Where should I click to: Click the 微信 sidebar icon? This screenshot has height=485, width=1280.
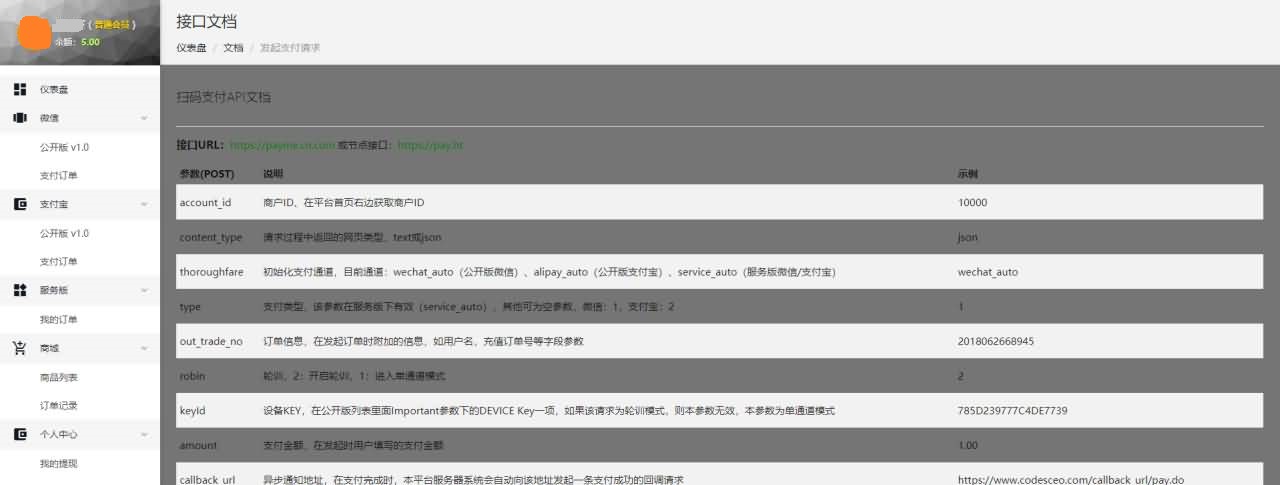pyautogui.click(x=20, y=118)
